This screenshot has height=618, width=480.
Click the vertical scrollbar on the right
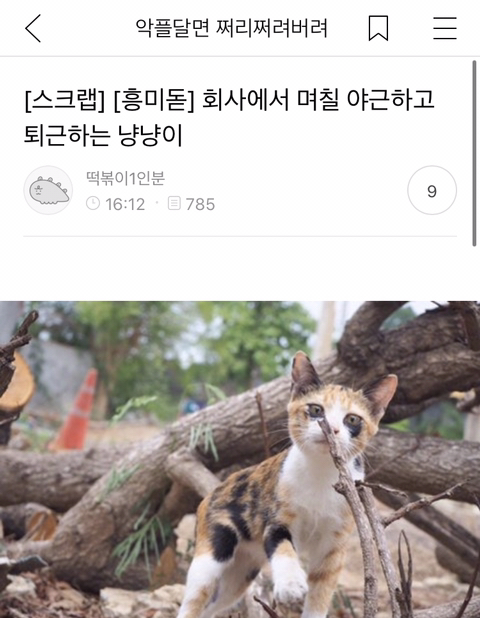point(474,154)
